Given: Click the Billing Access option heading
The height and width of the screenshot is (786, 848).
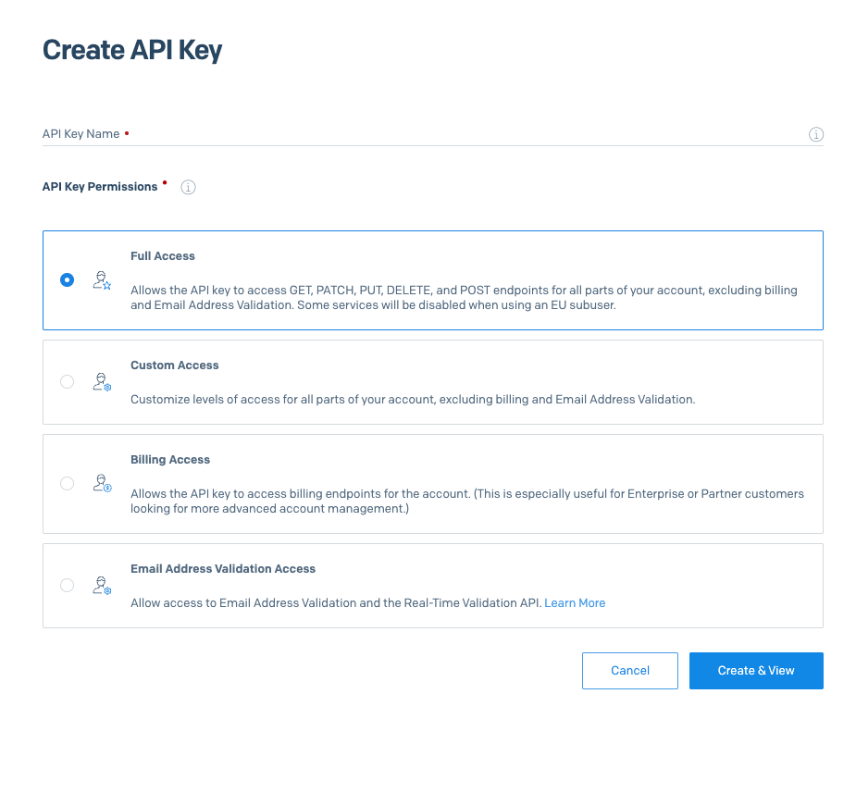Looking at the screenshot, I should (170, 459).
